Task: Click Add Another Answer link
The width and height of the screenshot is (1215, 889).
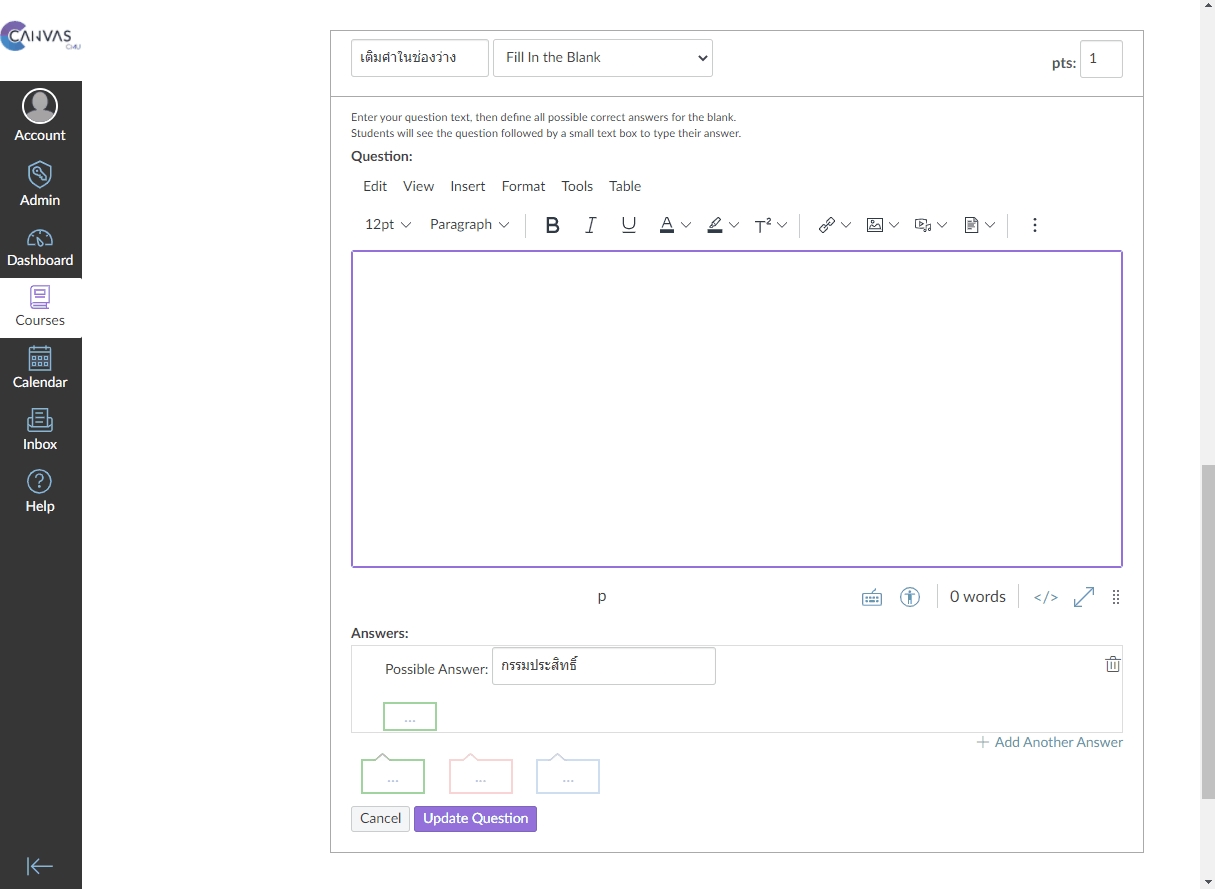Action: pyautogui.click(x=1049, y=742)
